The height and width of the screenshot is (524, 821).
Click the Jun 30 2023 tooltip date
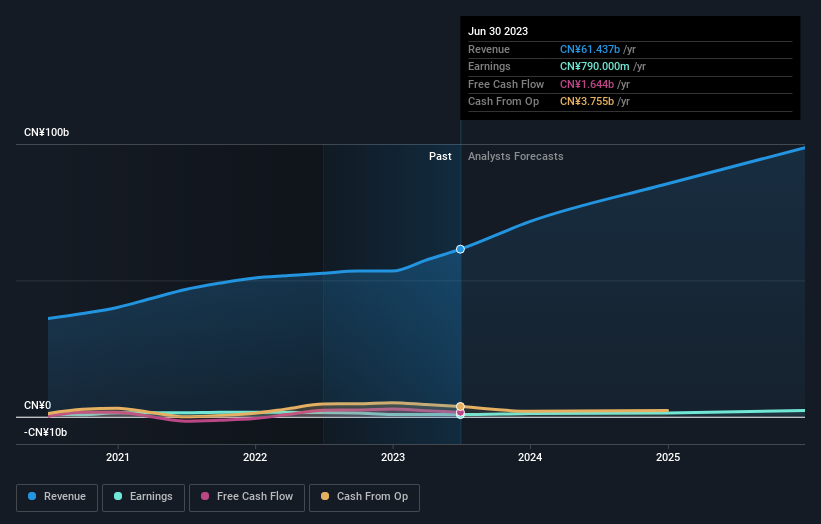coord(498,31)
